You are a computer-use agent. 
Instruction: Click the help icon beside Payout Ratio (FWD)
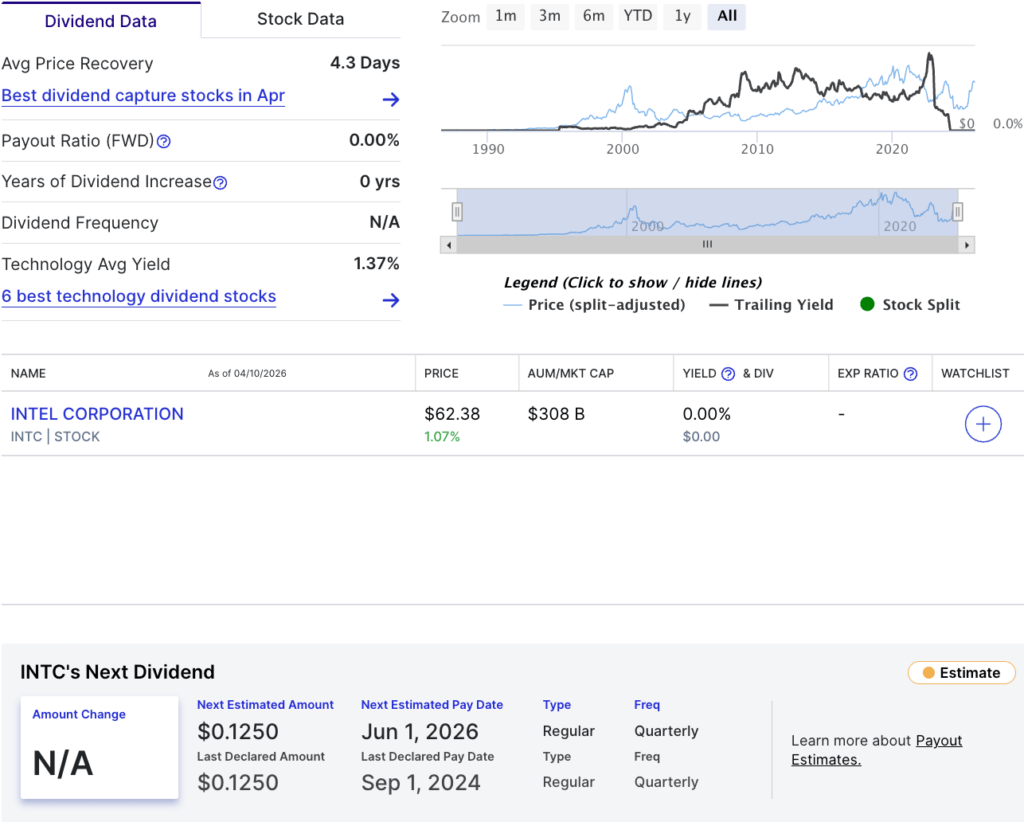point(164,142)
